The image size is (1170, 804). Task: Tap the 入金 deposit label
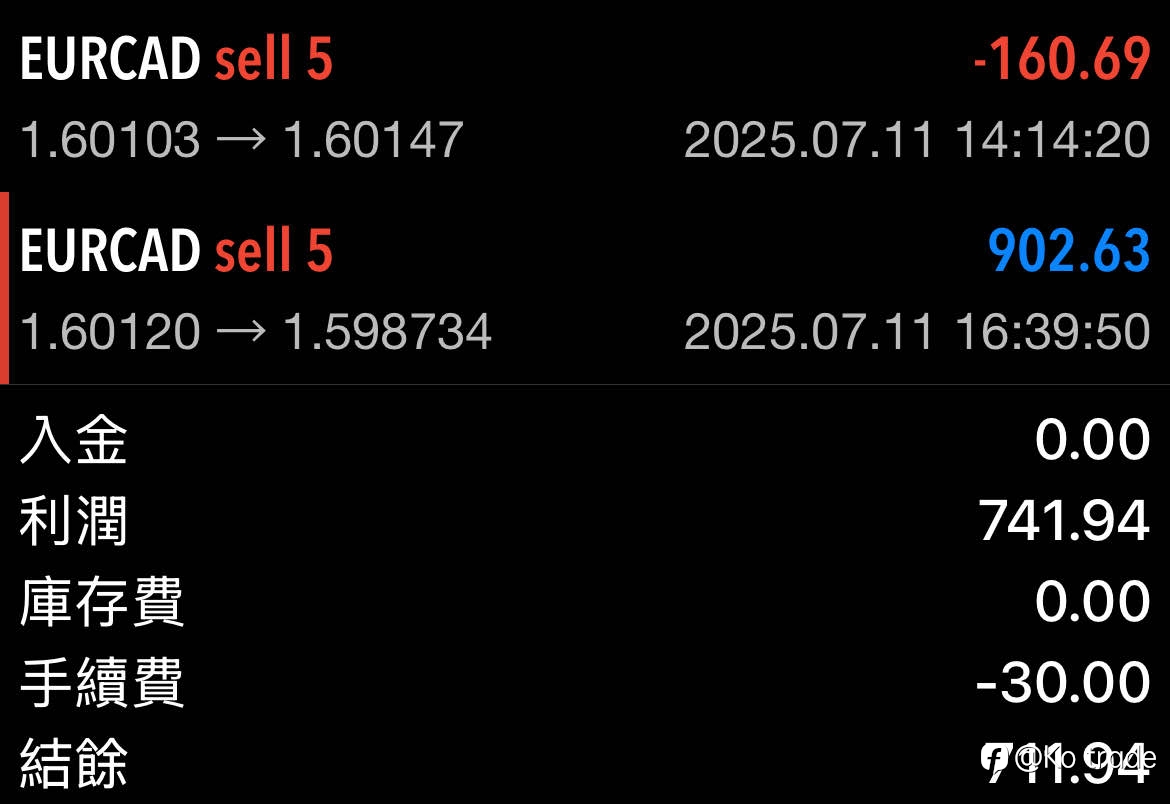point(74,440)
